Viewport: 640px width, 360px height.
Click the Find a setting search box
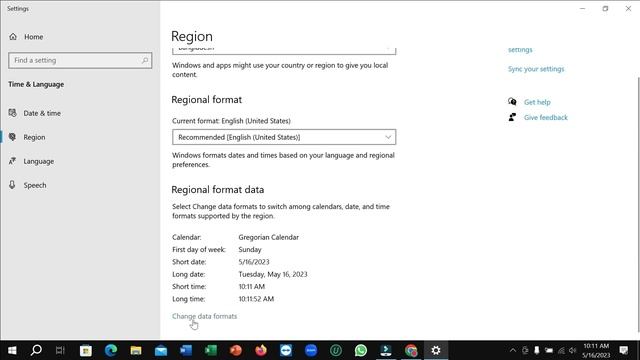(x=80, y=60)
